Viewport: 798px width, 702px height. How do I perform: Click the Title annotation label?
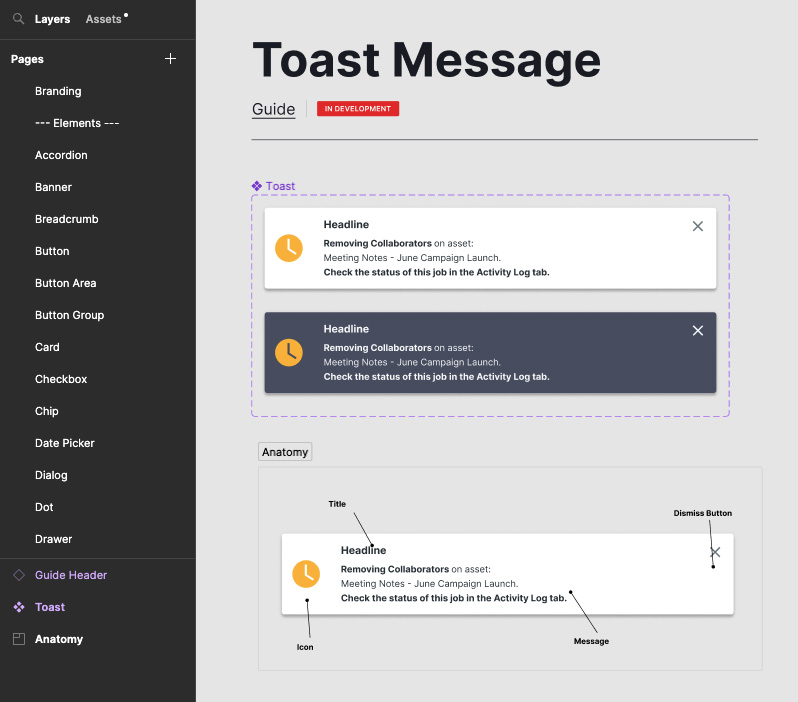point(337,504)
